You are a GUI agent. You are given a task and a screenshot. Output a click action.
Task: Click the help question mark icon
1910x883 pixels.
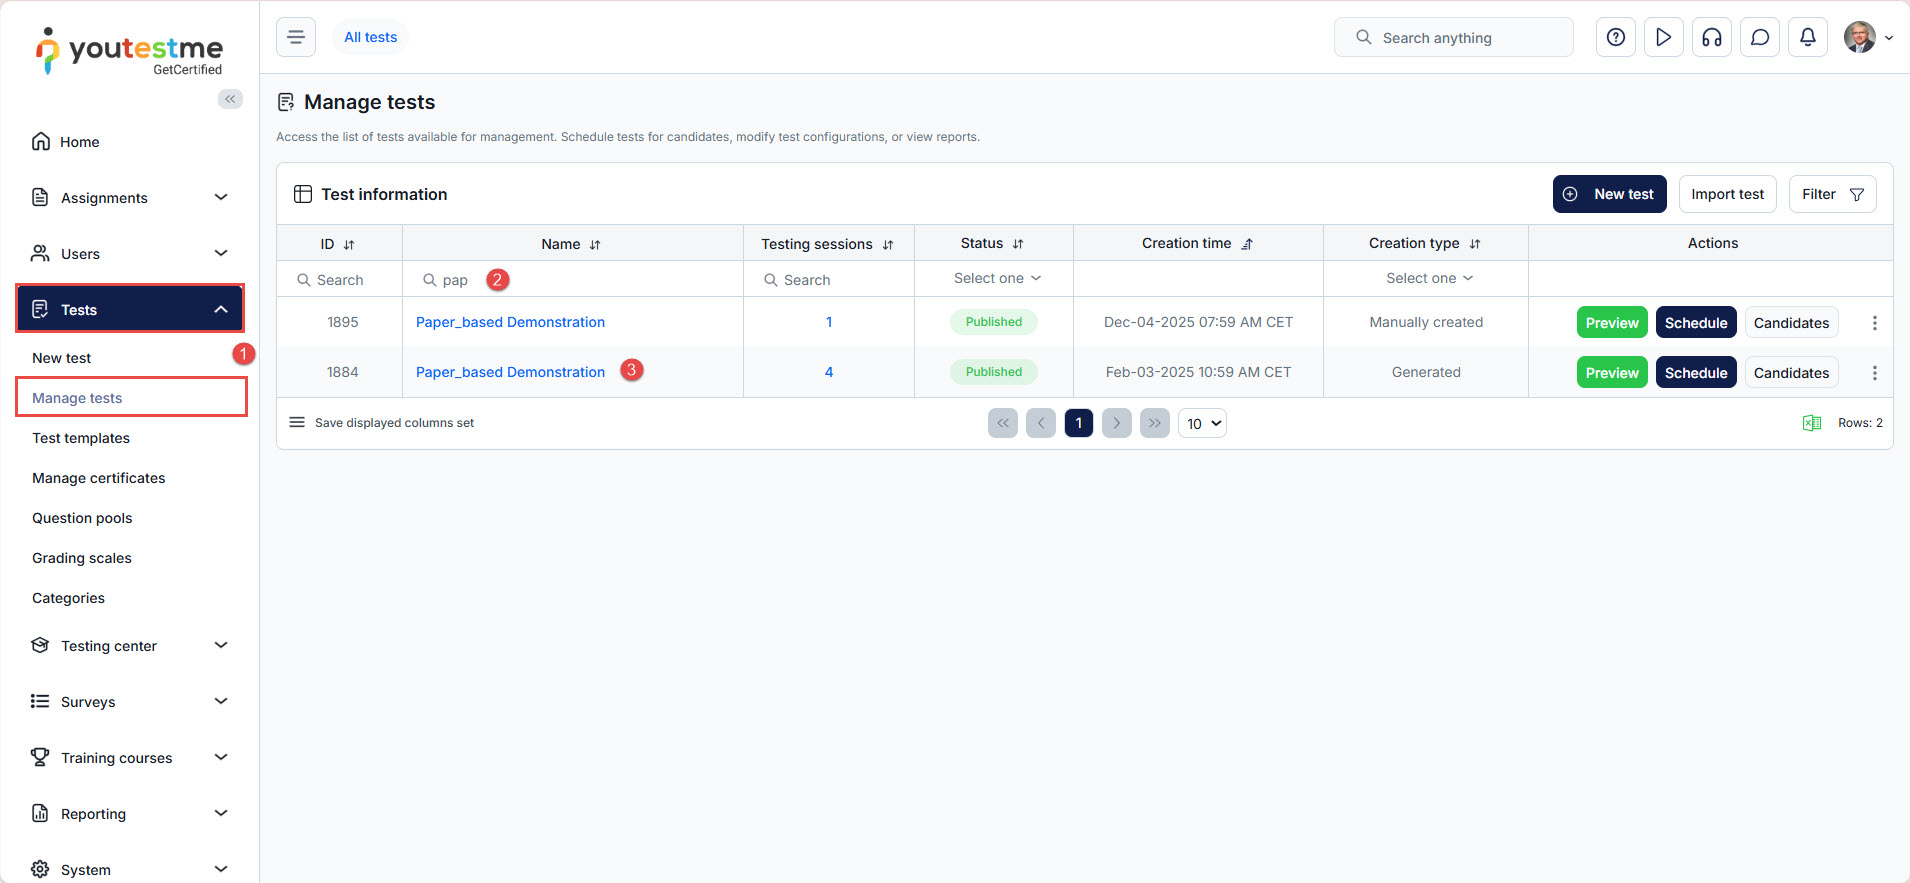click(1615, 37)
